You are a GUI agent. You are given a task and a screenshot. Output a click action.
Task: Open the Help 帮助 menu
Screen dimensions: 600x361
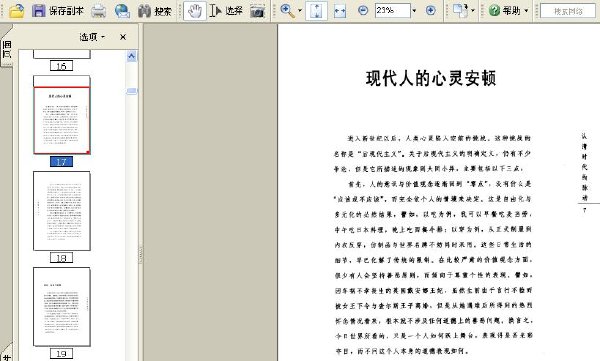(x=505, y=11)
